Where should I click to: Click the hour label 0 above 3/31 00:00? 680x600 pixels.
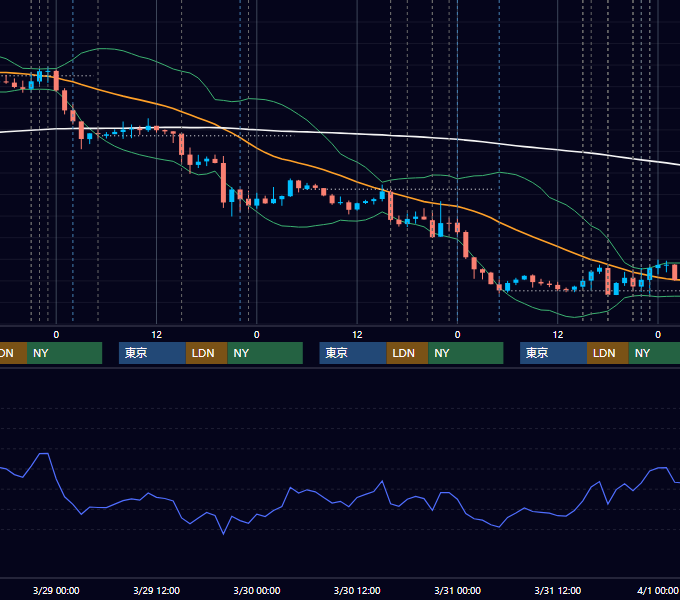pyautogui.click(x=458, y=335)
